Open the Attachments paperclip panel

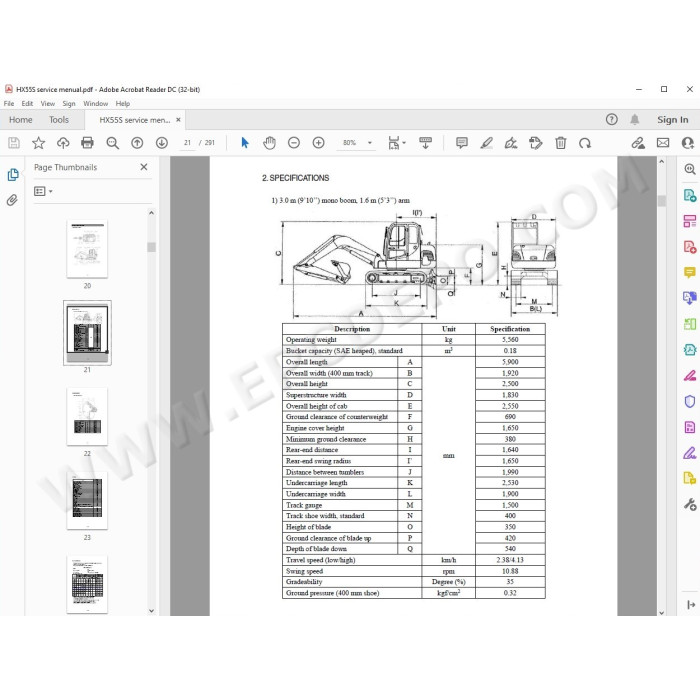12,200
